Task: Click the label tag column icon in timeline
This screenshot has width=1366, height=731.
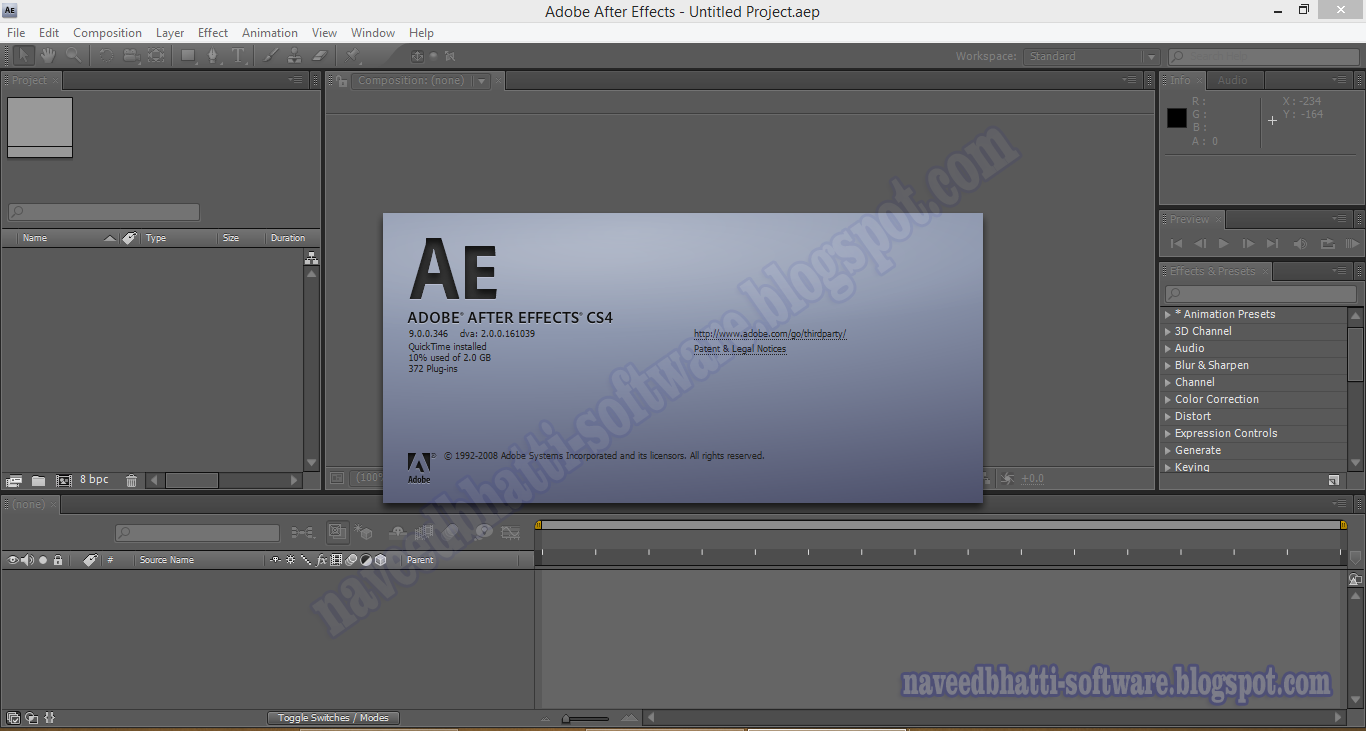Action: pos(90,560)
